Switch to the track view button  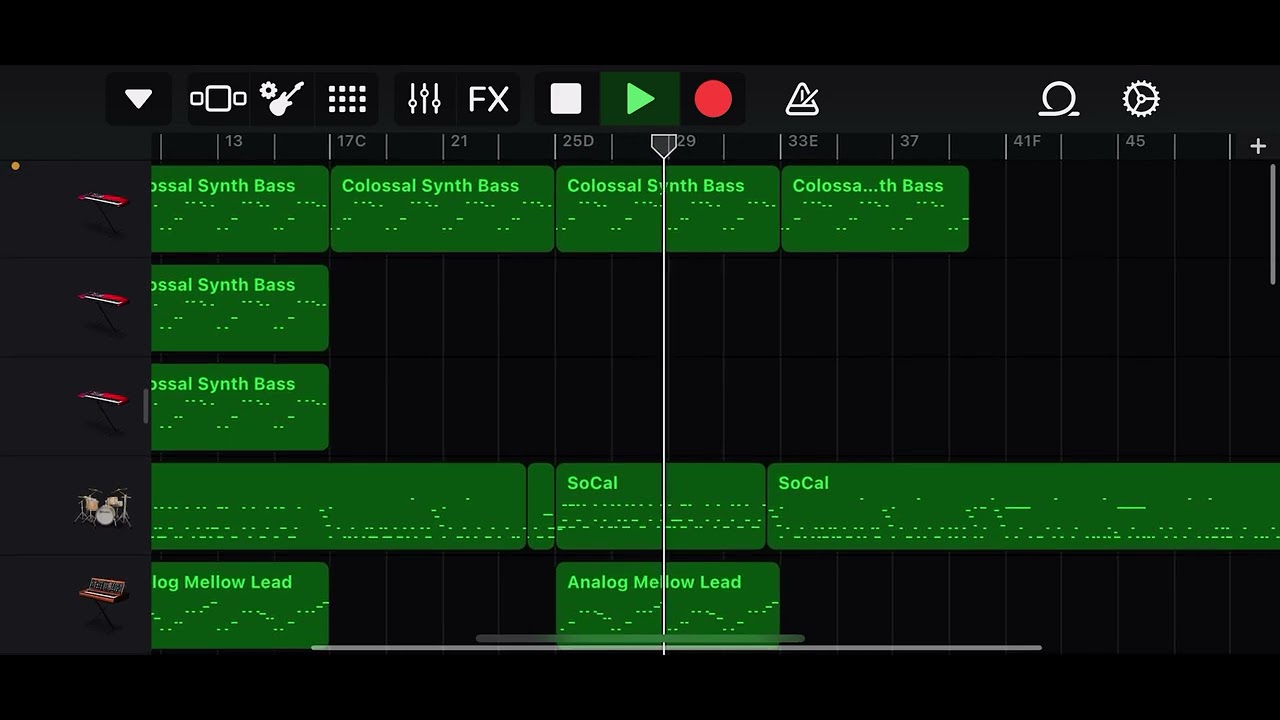(x=218, y=99)
